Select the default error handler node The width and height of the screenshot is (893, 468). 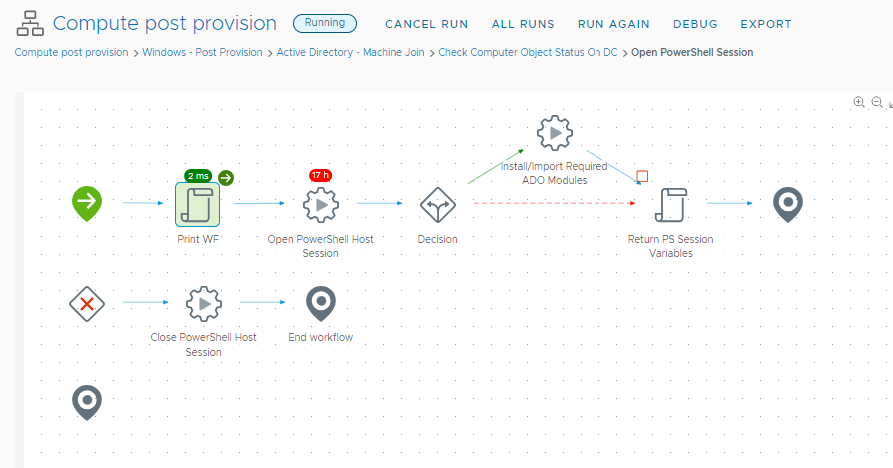[x=87, y=303]
